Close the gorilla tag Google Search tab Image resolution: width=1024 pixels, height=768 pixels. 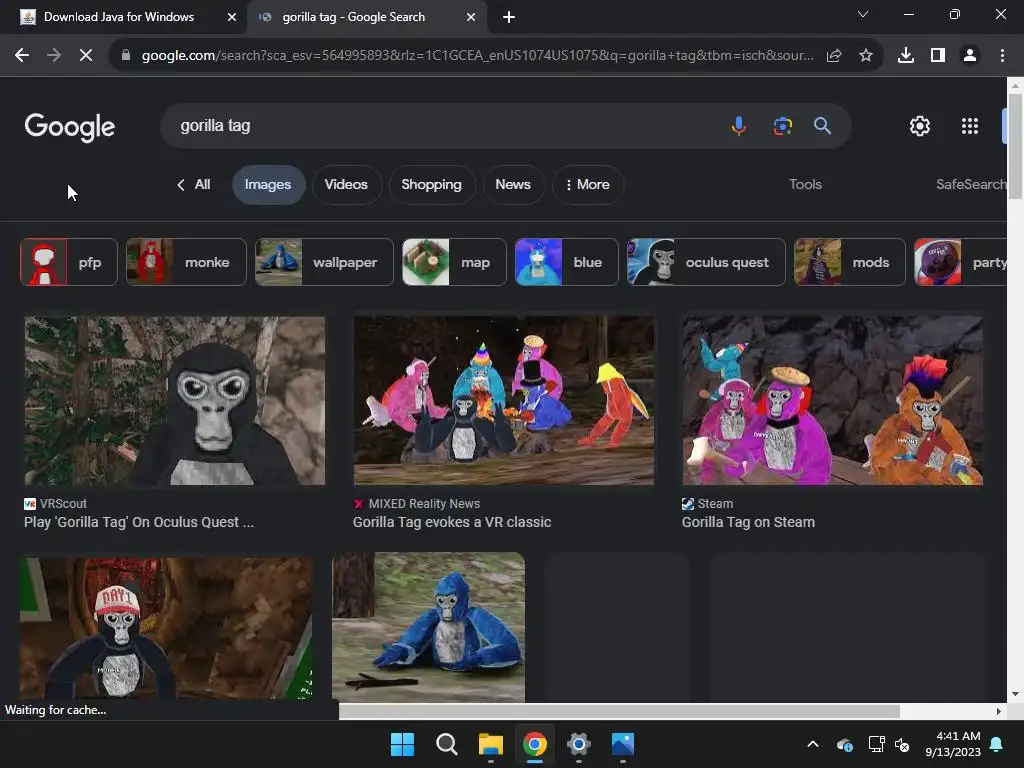tap(471, 17)
